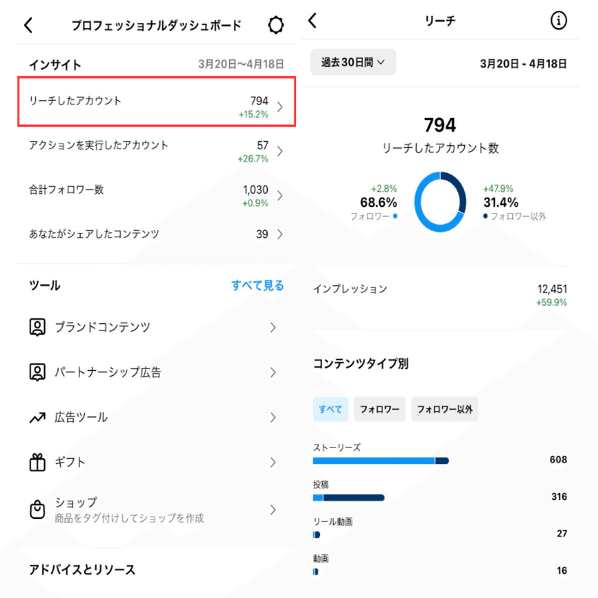Image resolution: width=598 pixels, height=598 pixels.
Task: Click the ギフト gift box icon
Action: click(x=37, y=462)
